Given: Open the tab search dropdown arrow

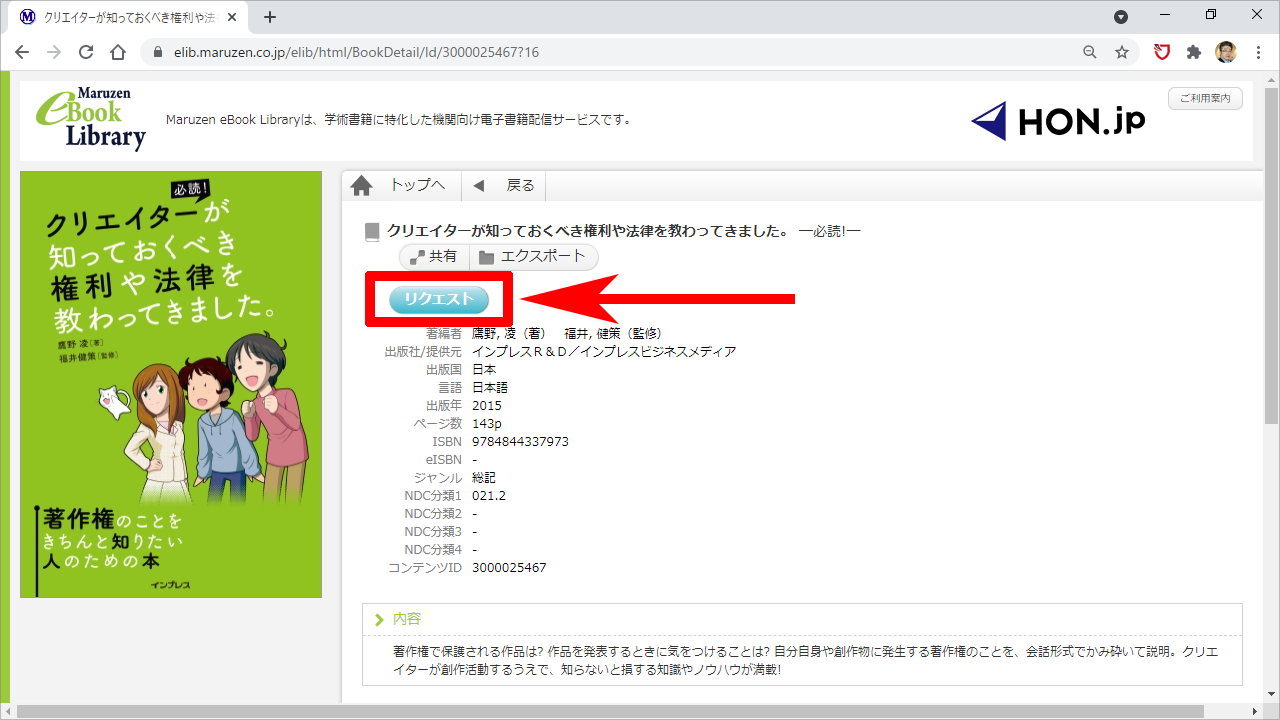Looking at the screenshot, I should tap(1121, 16).
